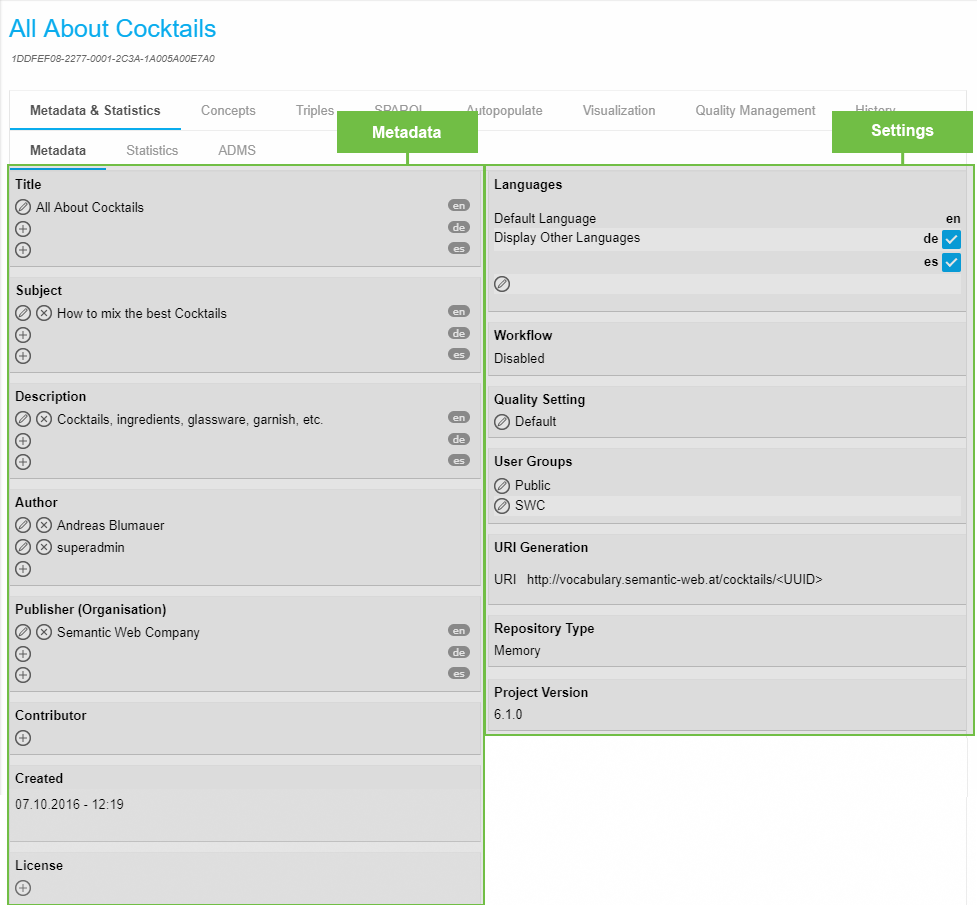Edit the superadmin author entry

(23, 547)
